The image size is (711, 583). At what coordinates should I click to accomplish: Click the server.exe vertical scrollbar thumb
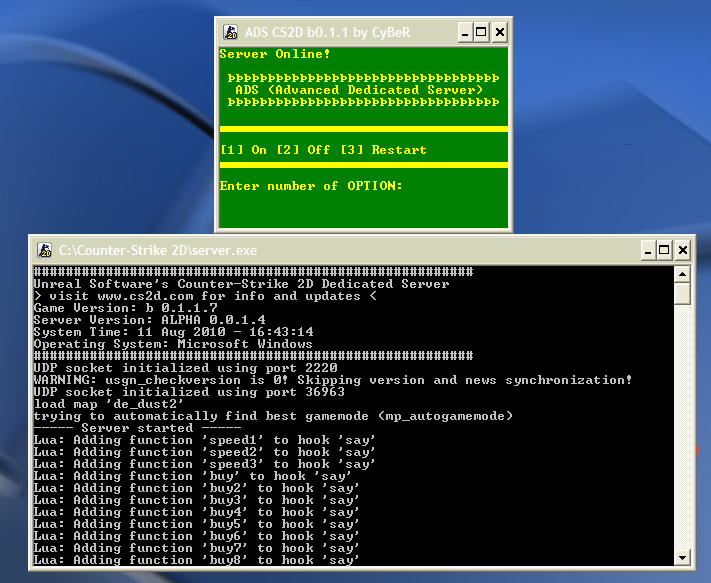(682, 294)
